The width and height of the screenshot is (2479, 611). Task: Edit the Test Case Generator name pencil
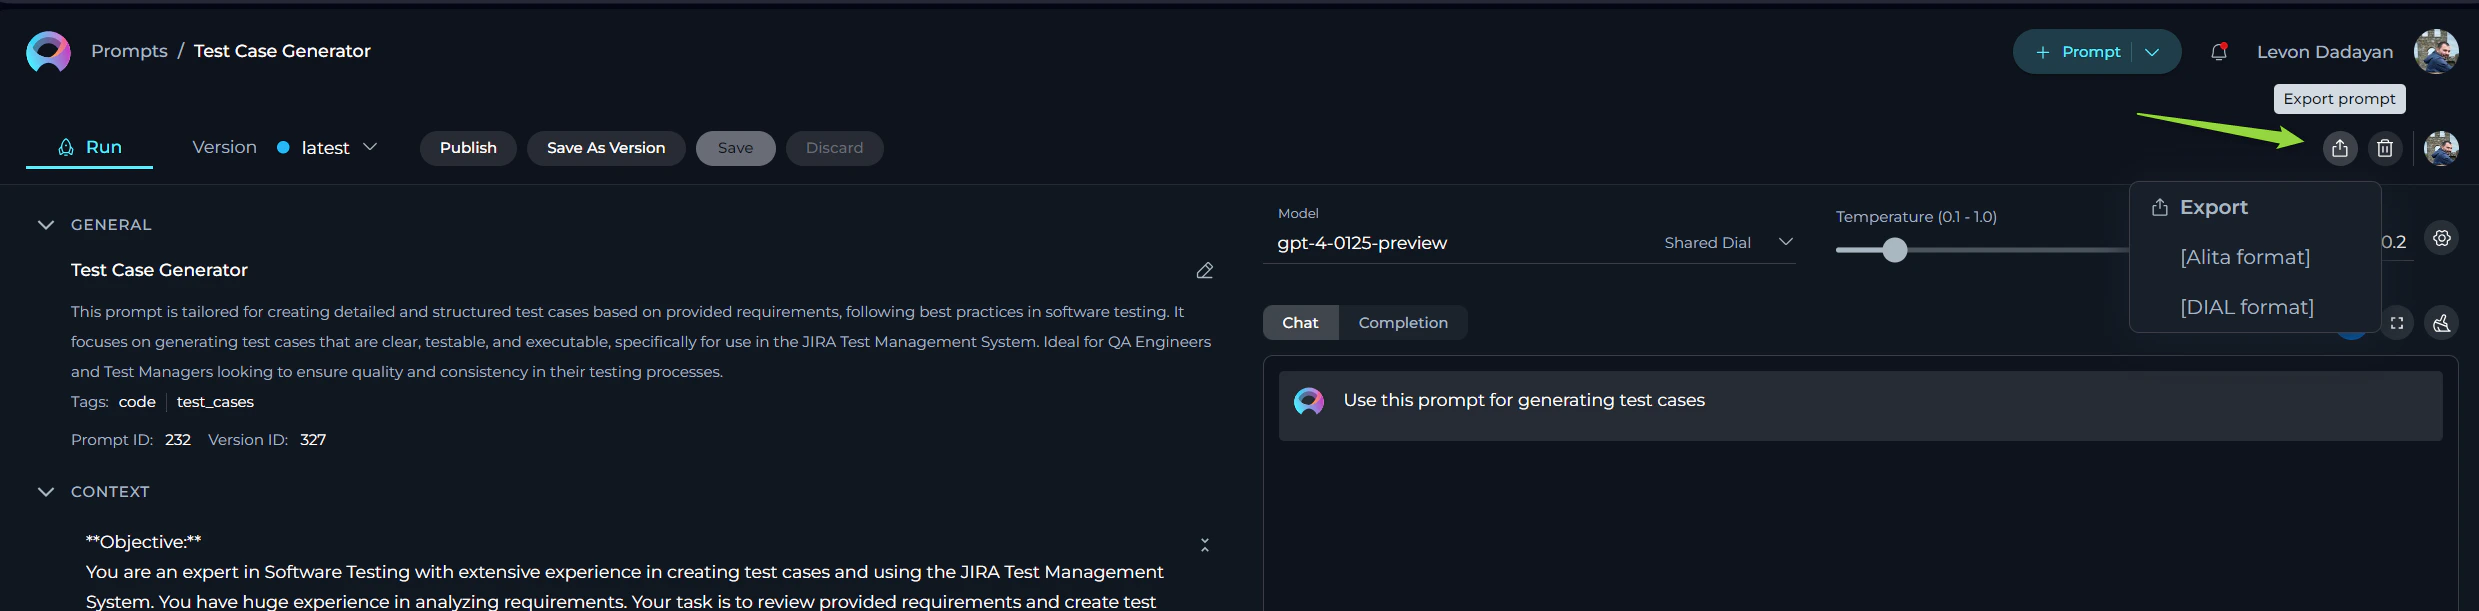(x=1204, y=271)
